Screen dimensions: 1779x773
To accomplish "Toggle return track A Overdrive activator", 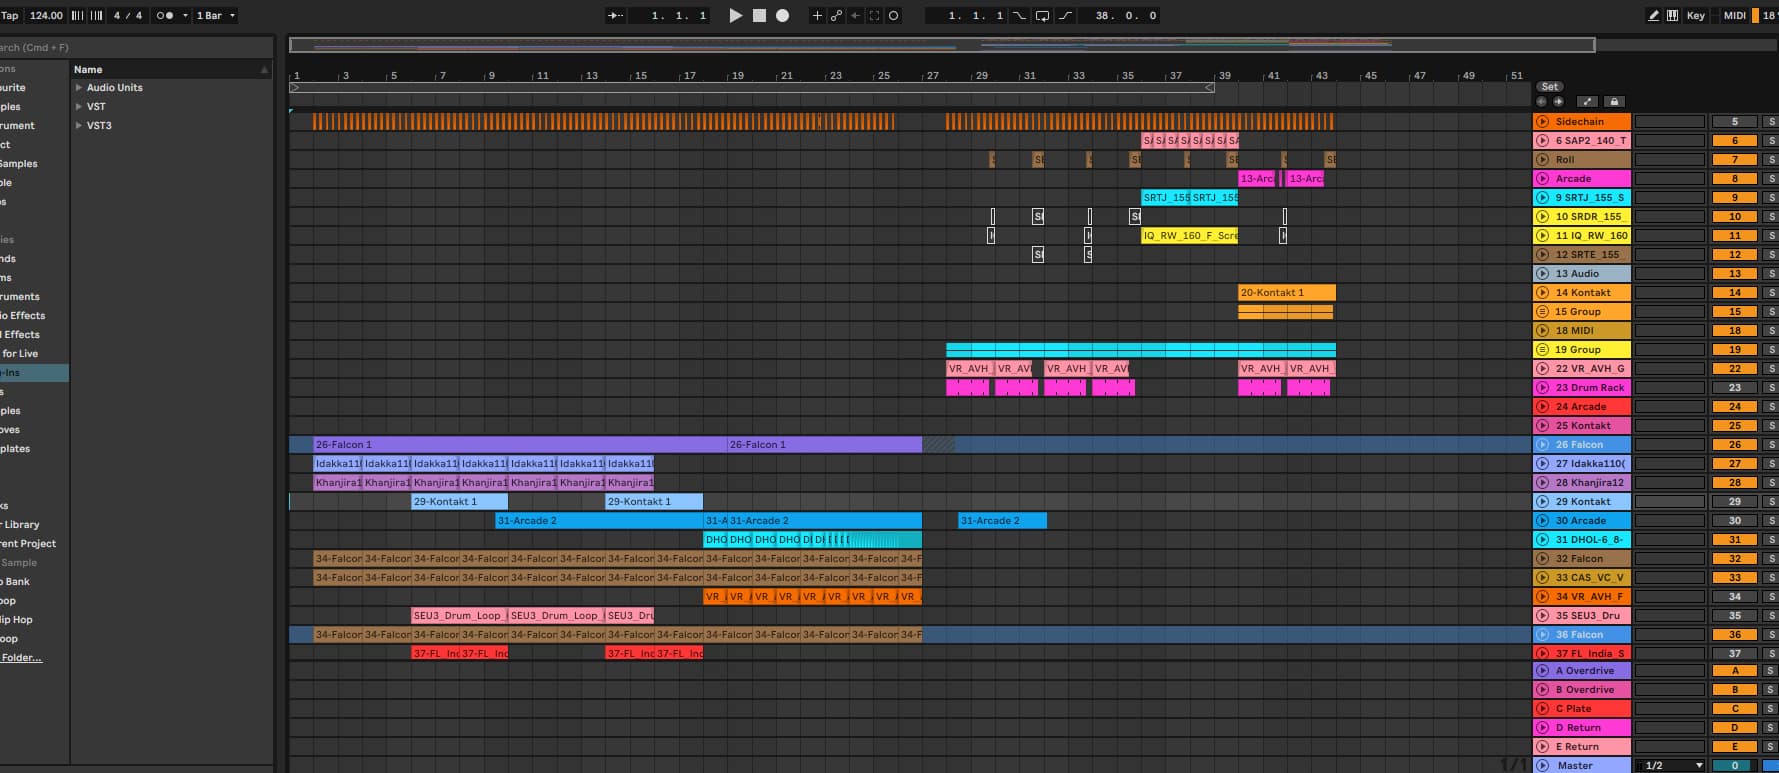I will (x=1734, y=671).
